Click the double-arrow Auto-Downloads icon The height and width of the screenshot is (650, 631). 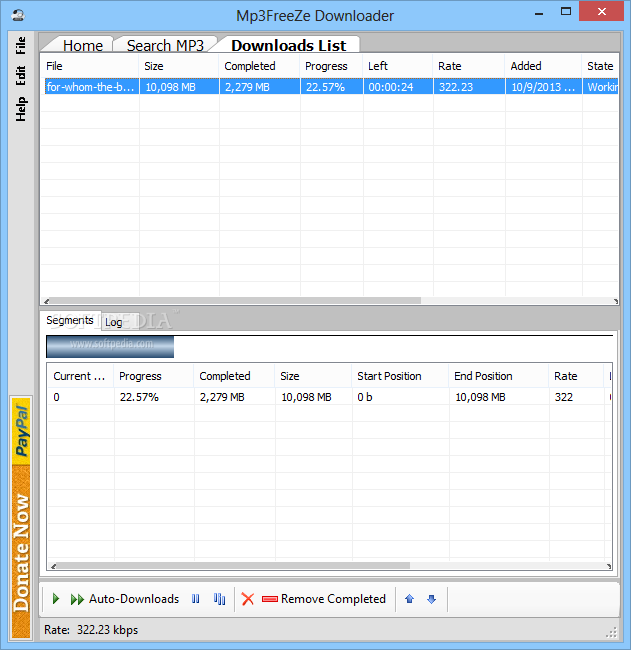coord(77,599)
